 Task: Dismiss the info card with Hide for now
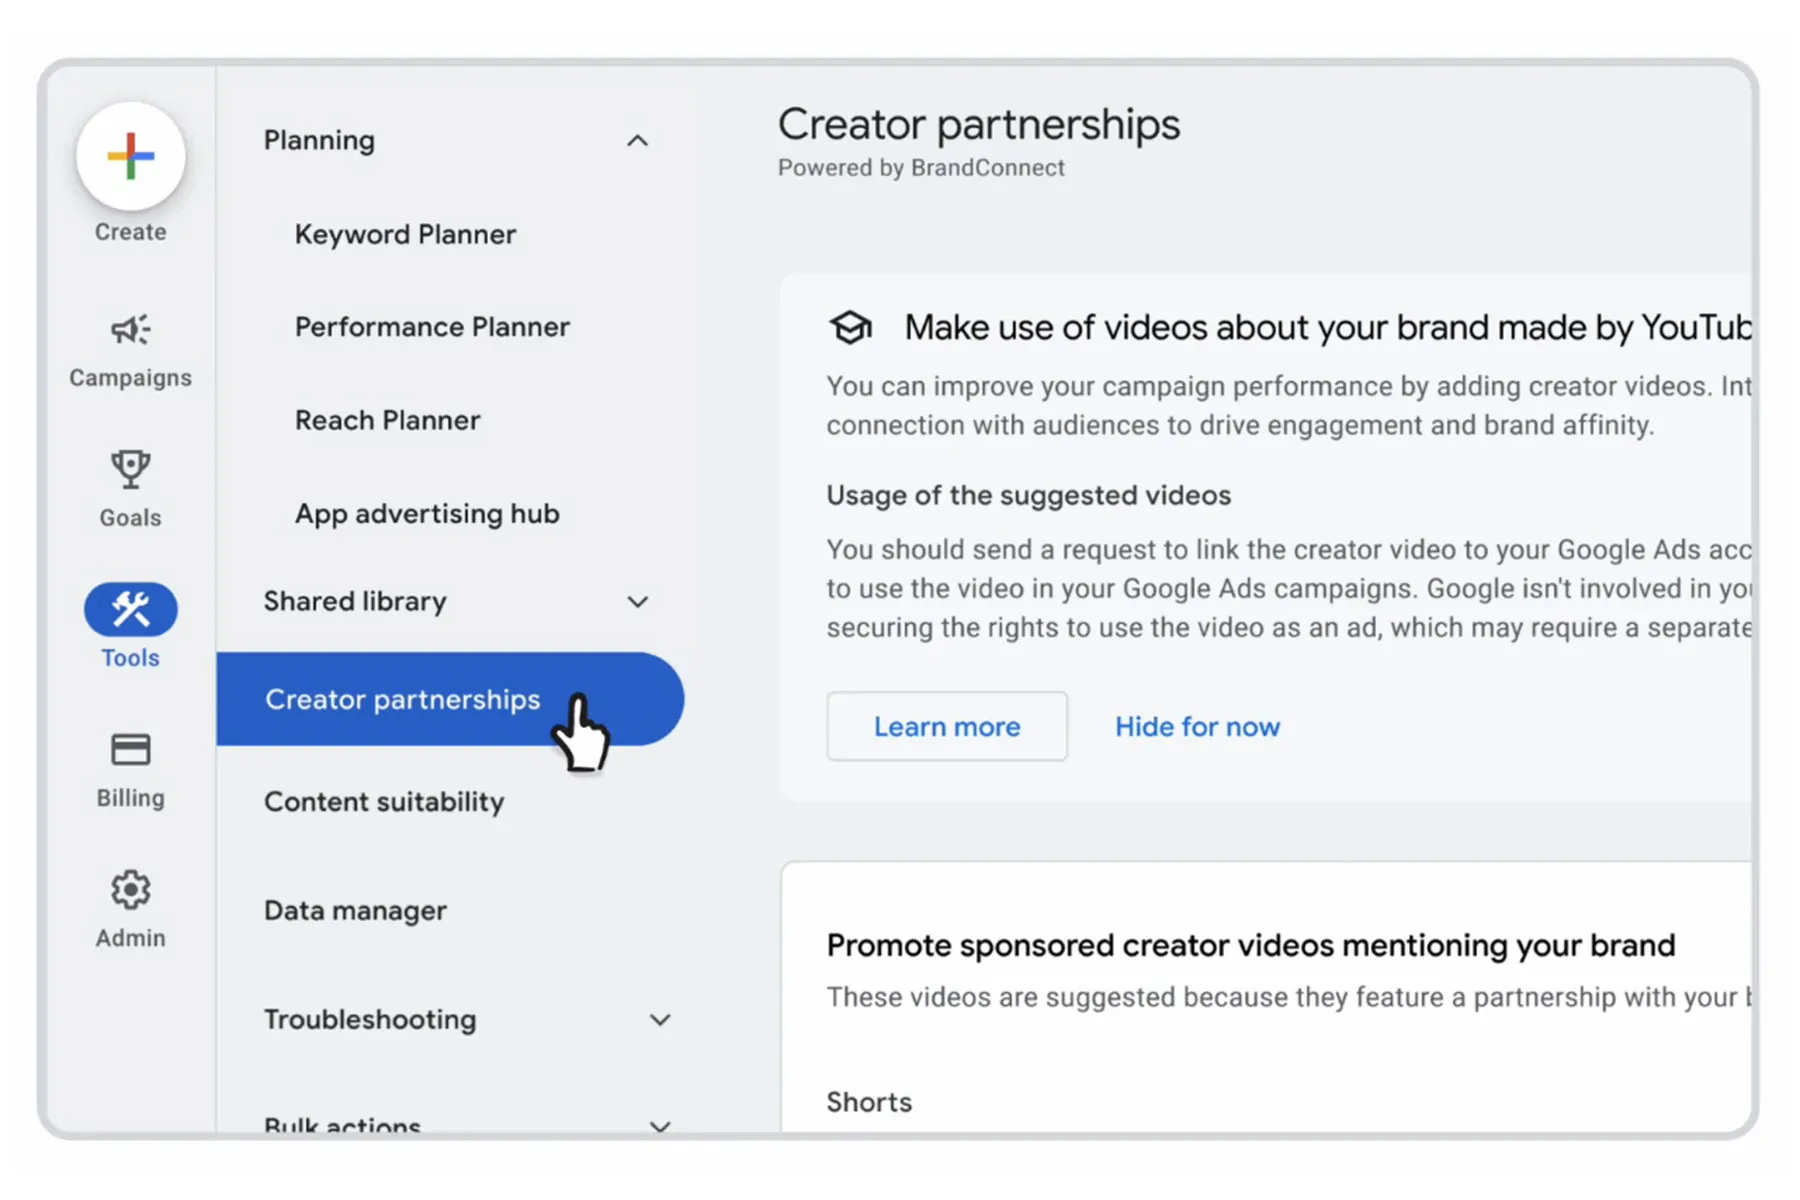1197,726
